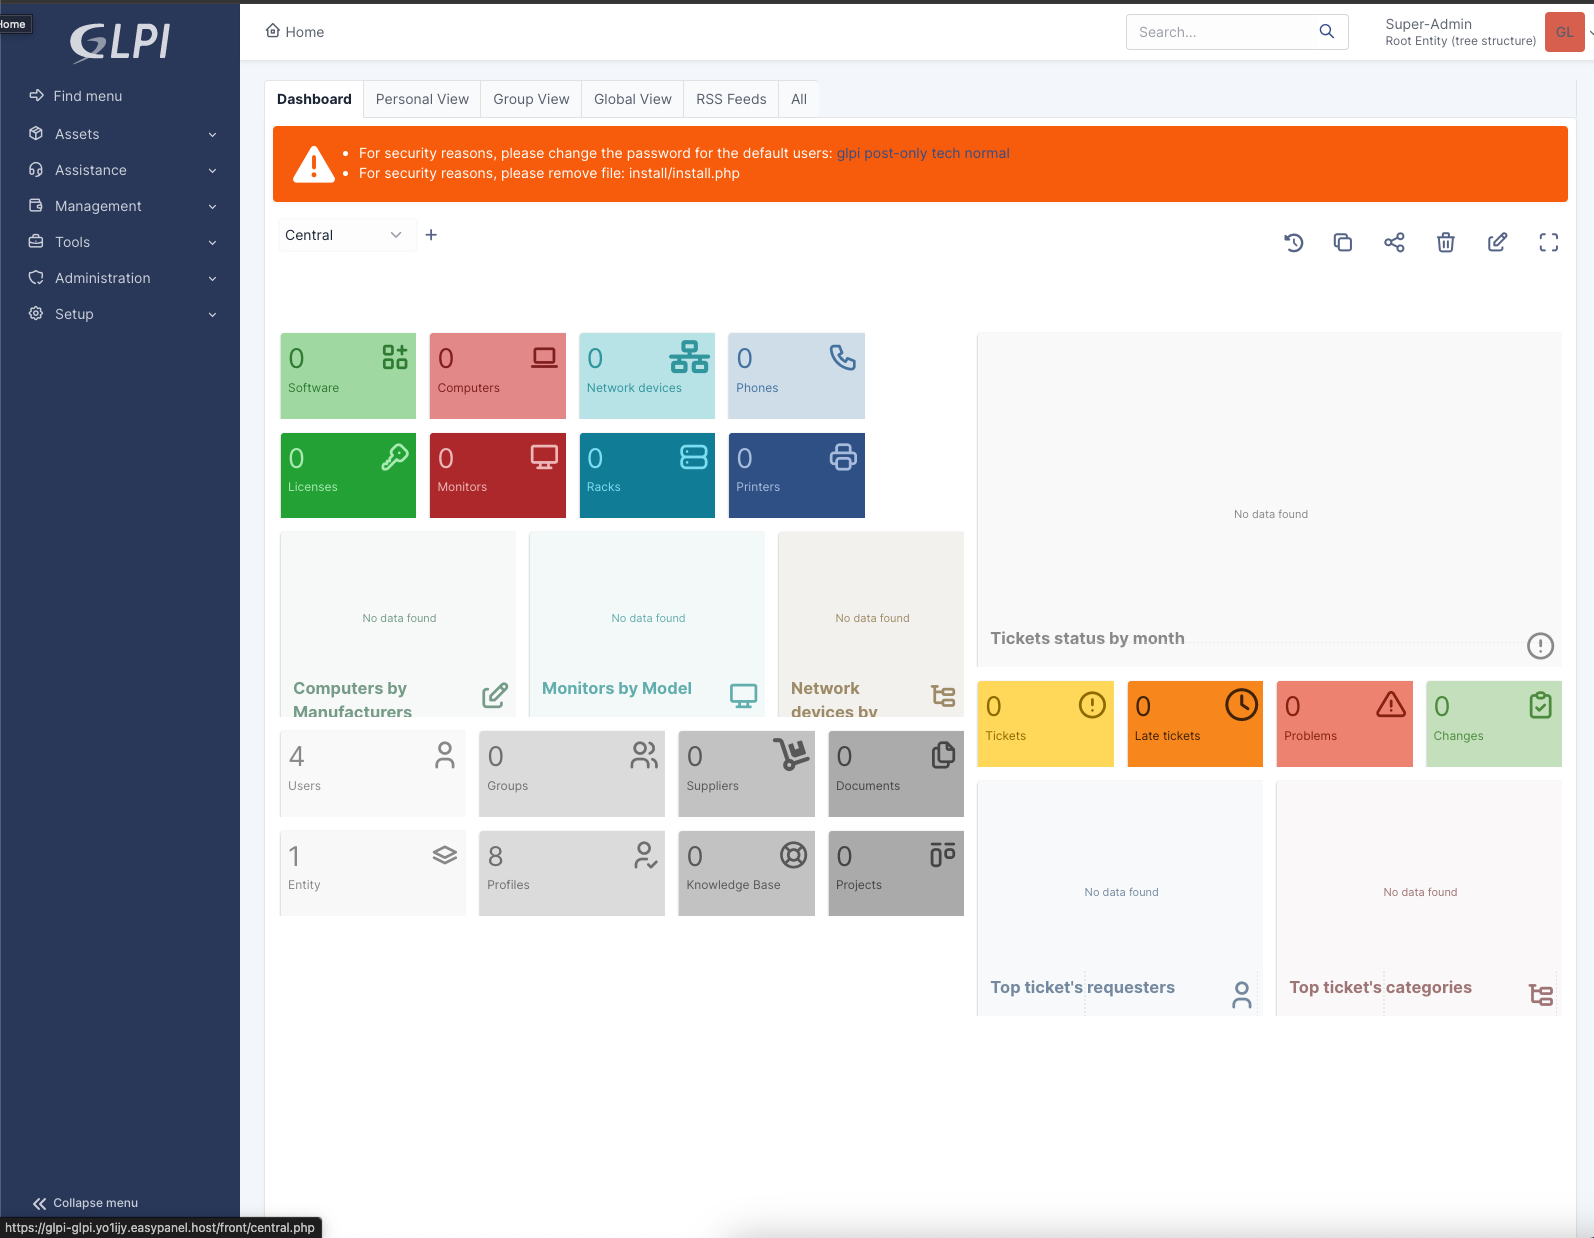Click the edit dashboard pencil icon

(1497, 242)
